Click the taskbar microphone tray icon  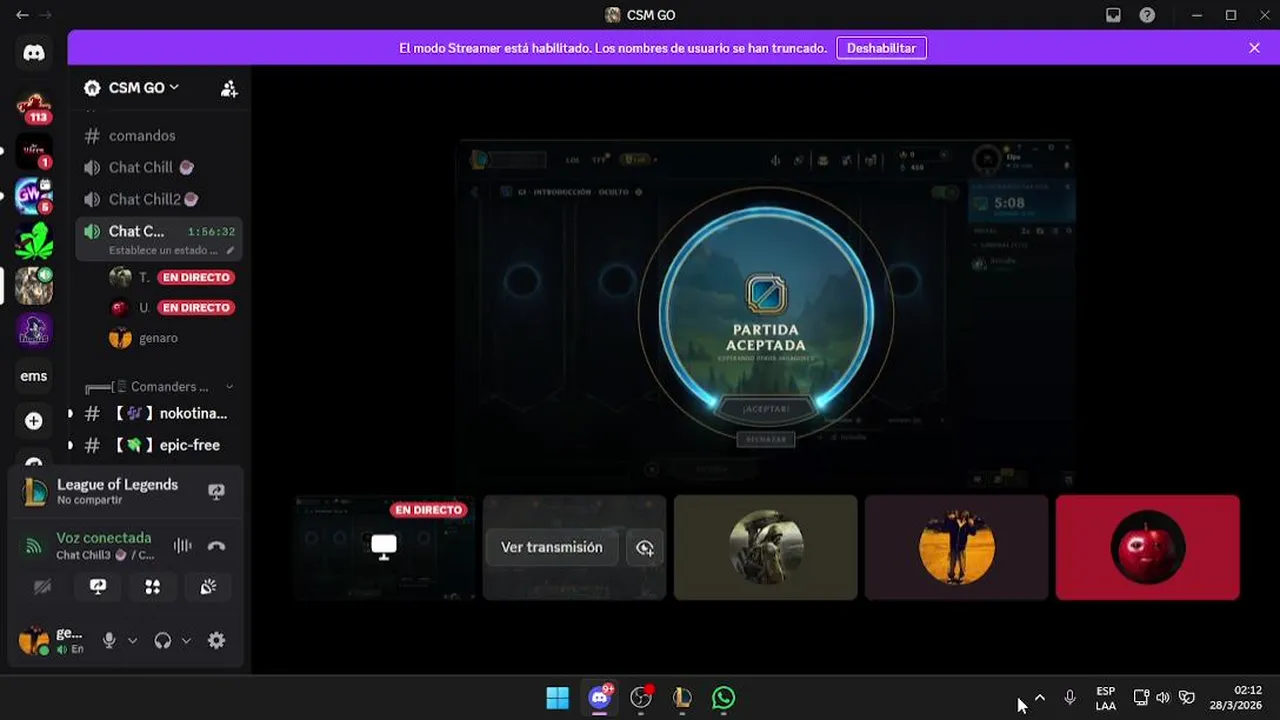coord(1070,698)
